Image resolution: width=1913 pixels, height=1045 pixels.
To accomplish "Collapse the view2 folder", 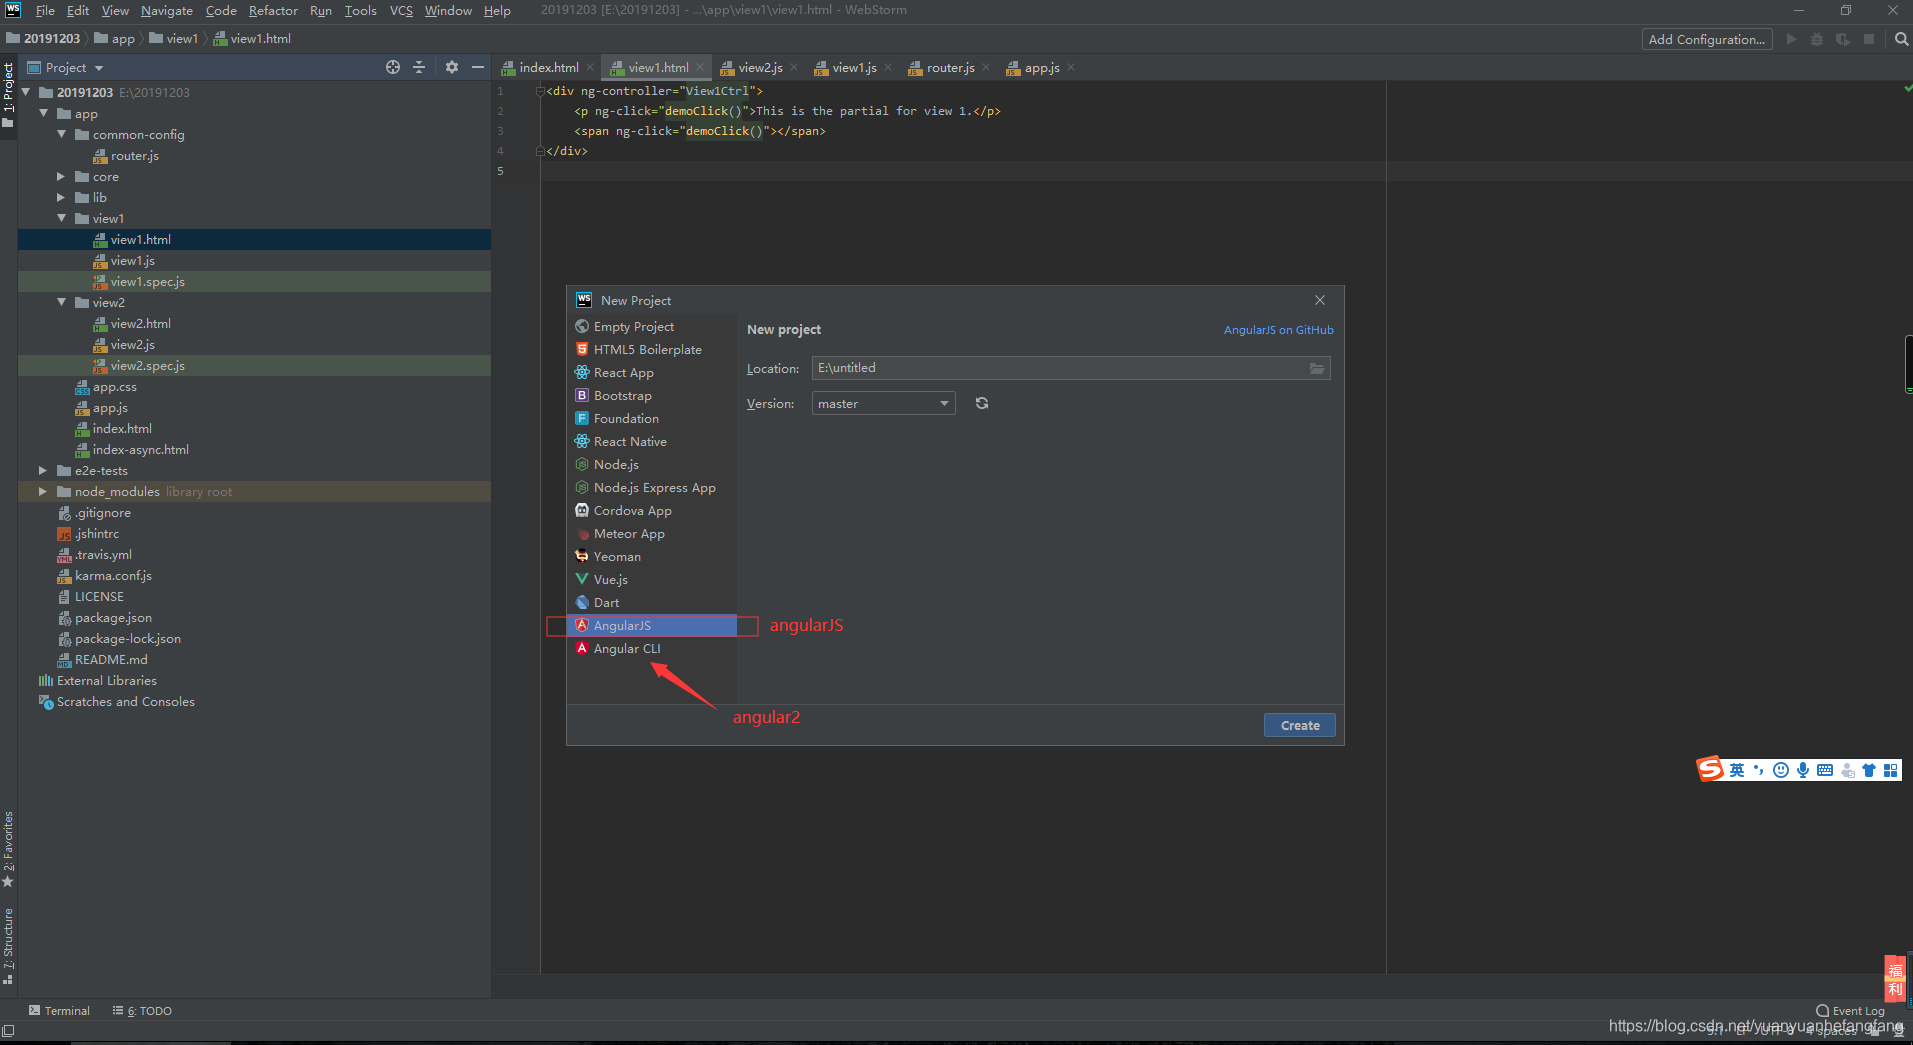I will pyautogui.click(x=62, y=302).
